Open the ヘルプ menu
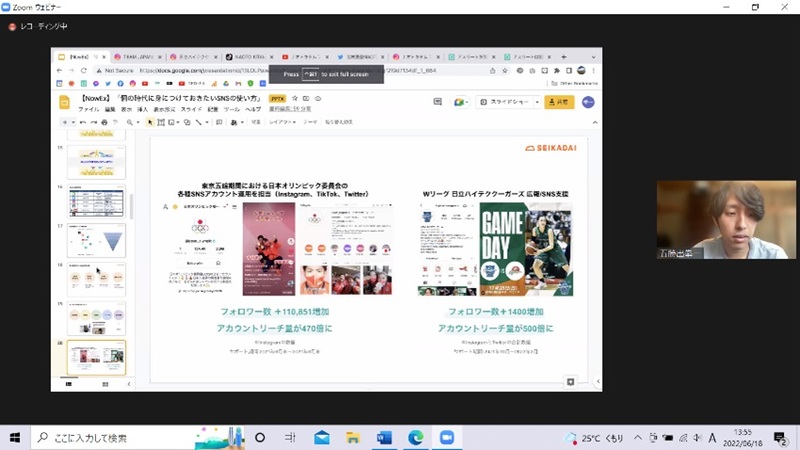 click(253, 109)
